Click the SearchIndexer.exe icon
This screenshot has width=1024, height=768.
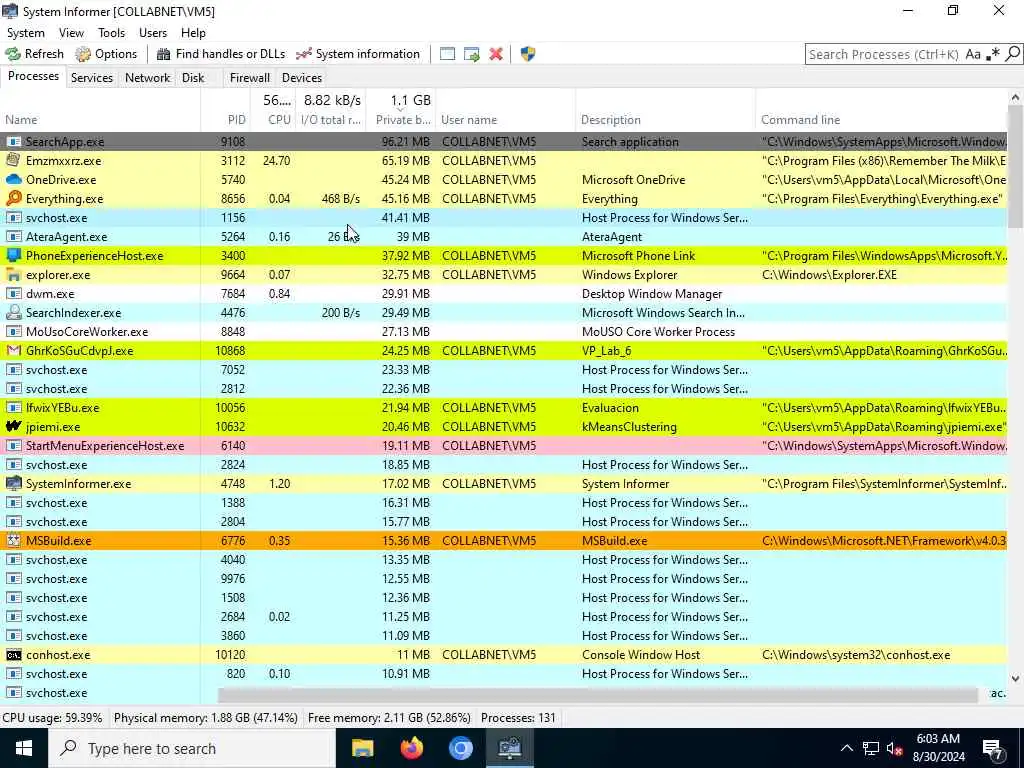[x=13, y=313]
